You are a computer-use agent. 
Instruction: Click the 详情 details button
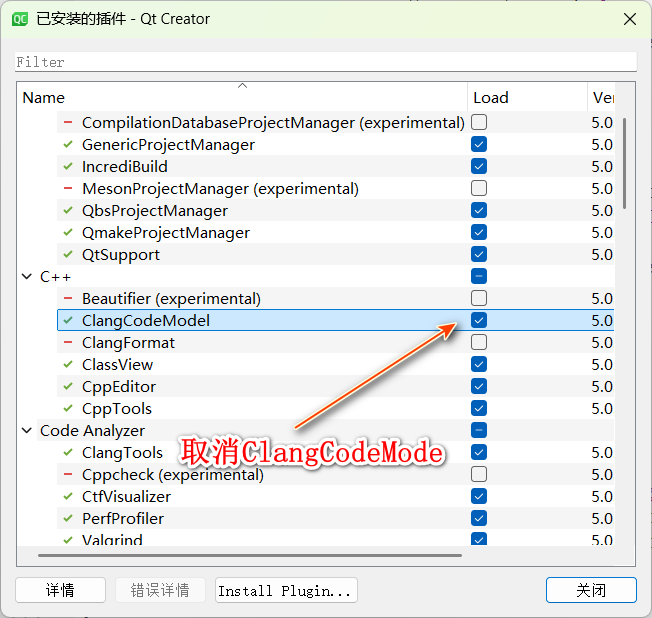click(x=60, y=590)
